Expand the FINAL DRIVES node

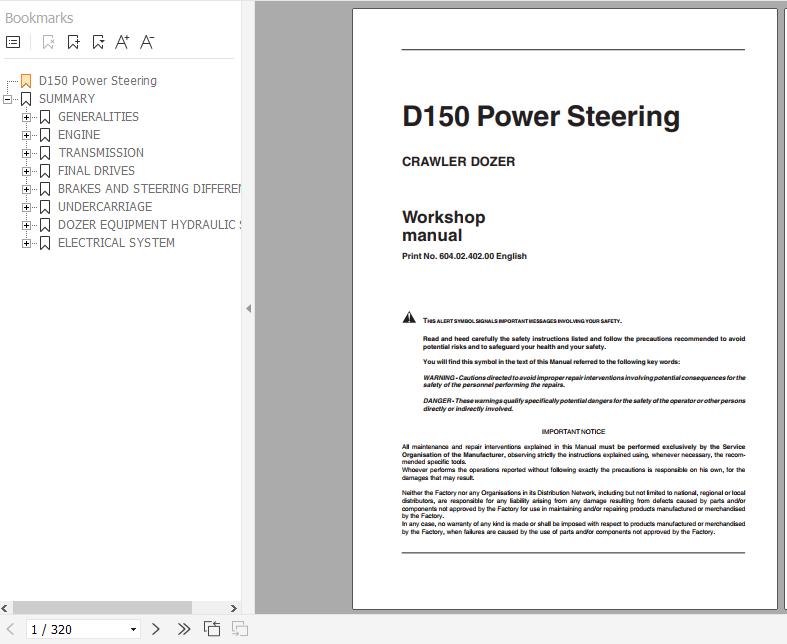click(x=26, y=172)
